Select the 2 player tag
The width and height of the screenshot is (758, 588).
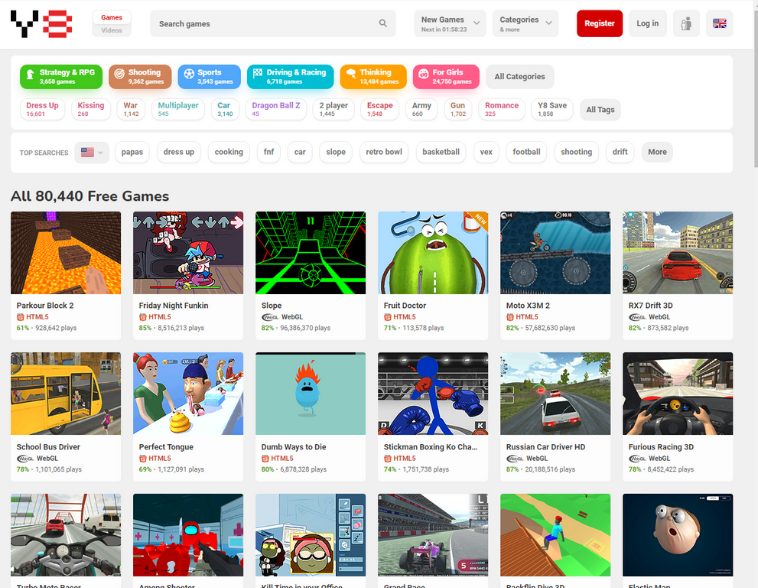[333, 109]
